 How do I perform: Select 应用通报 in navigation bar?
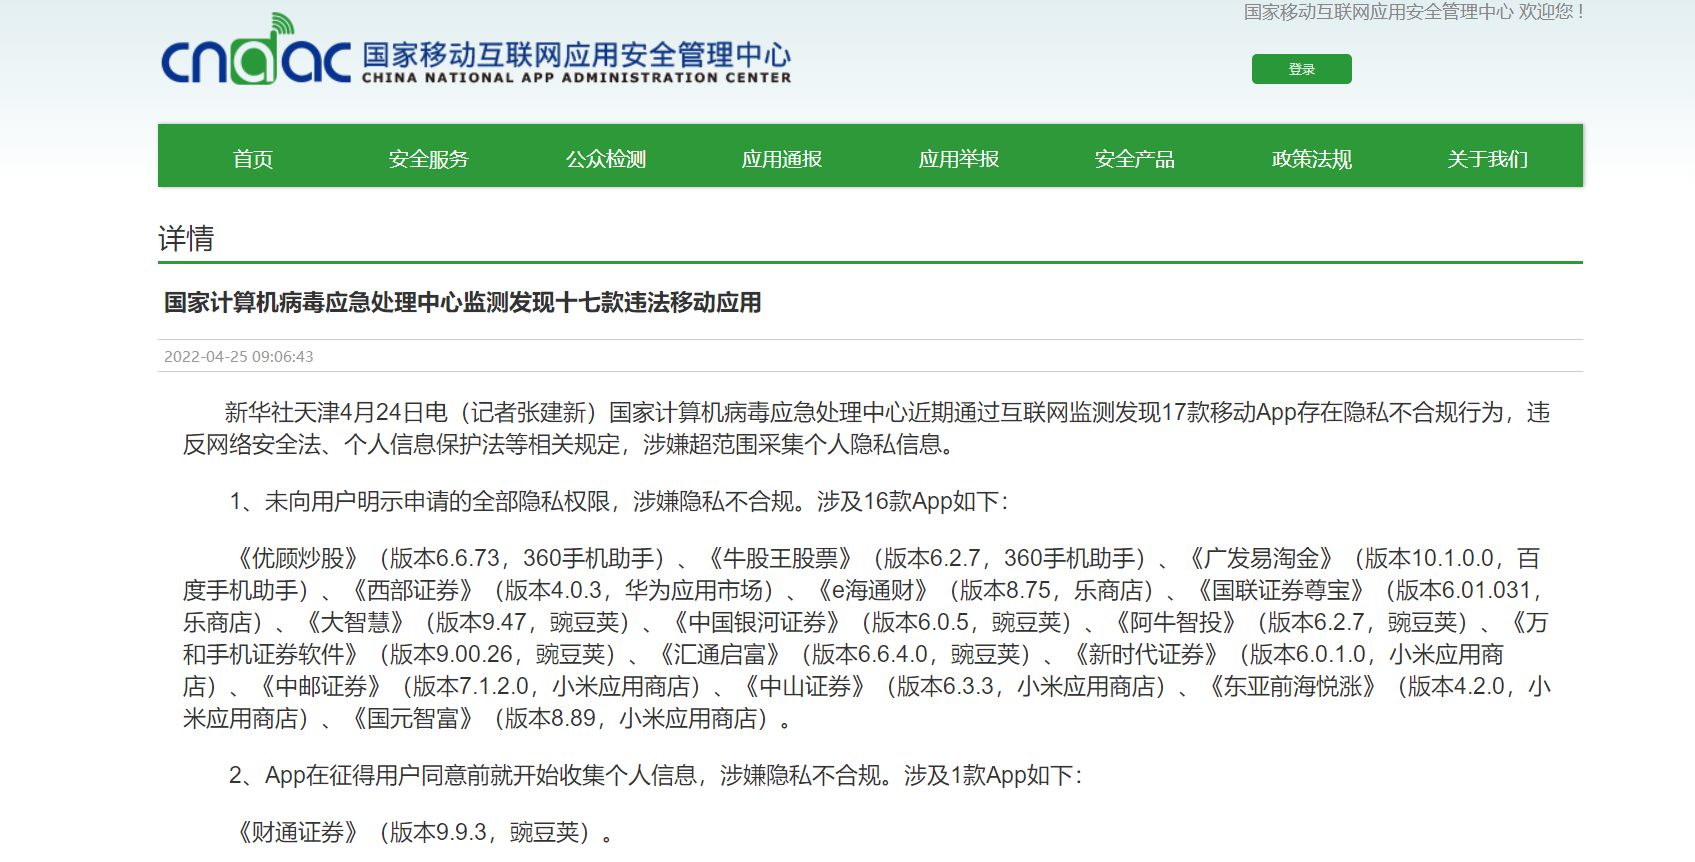782,159
